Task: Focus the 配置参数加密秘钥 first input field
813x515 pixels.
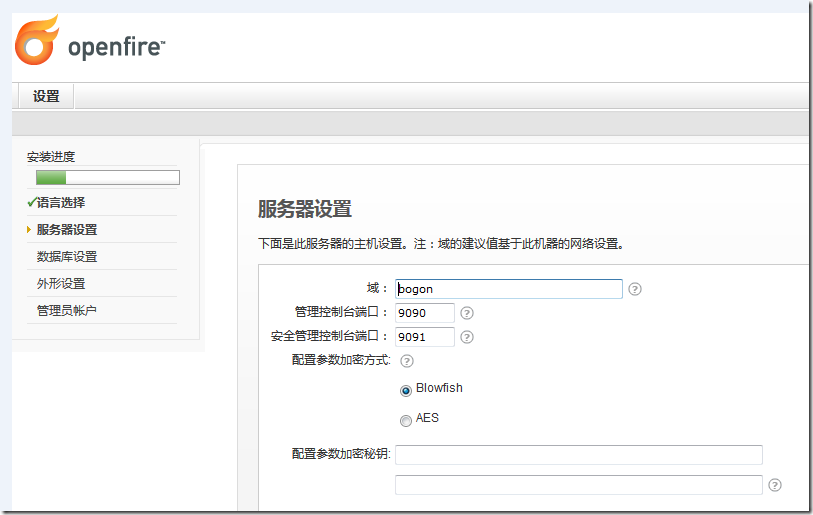Action: pyautogui.click(x=579, y=455)
